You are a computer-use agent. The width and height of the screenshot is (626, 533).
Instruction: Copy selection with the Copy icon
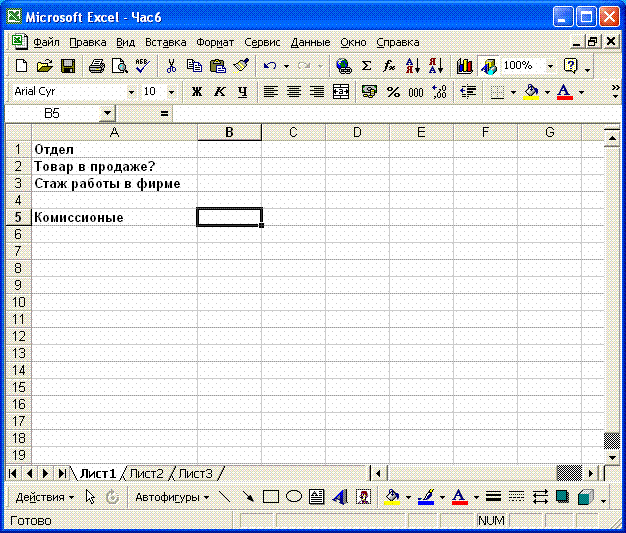click(194, 65)
